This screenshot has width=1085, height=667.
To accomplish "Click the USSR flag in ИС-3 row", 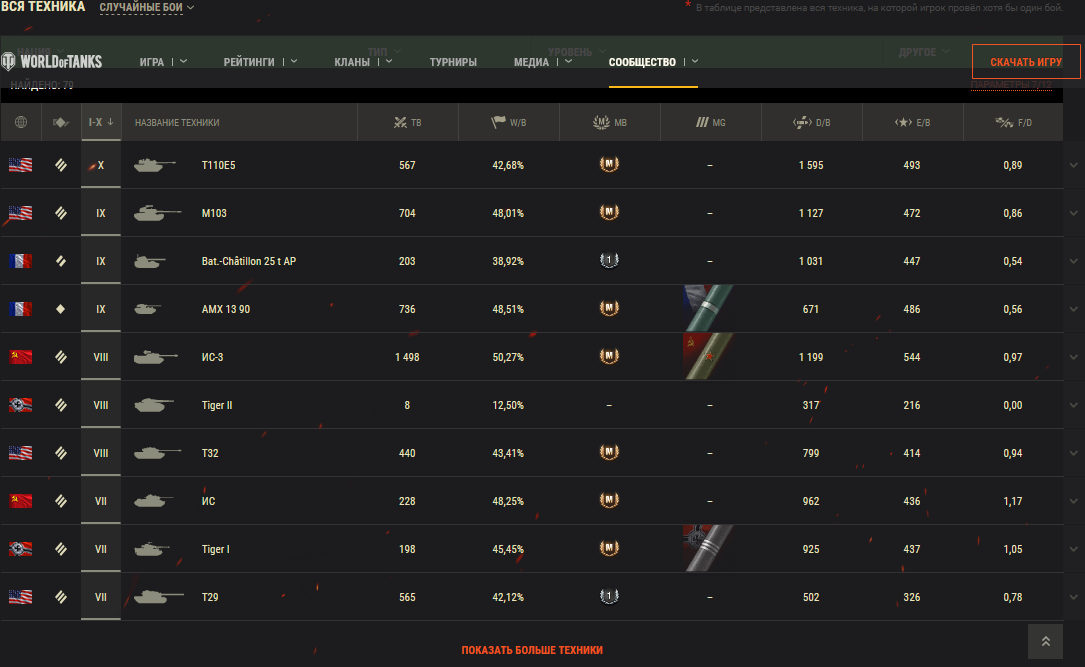I will pyautogui.click(x=21, y=357).
